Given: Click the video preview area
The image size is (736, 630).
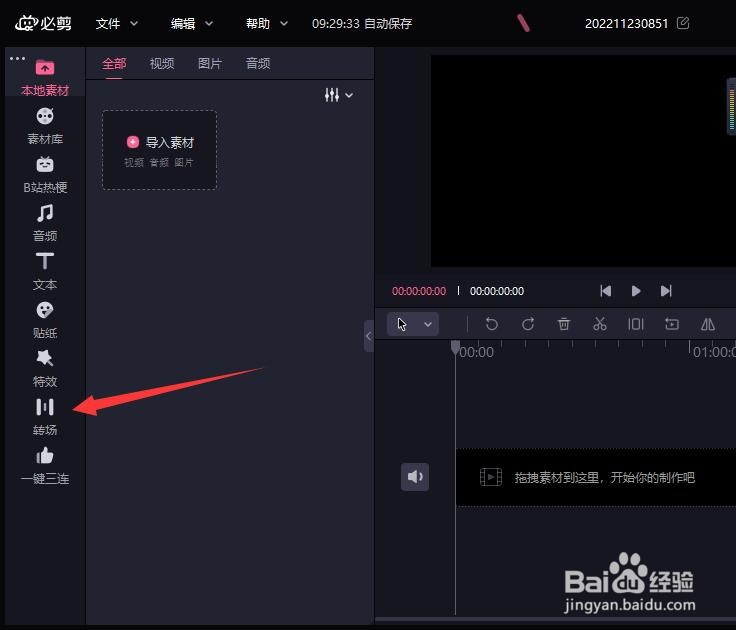Looking at the screenshot, I should (583, 161).
